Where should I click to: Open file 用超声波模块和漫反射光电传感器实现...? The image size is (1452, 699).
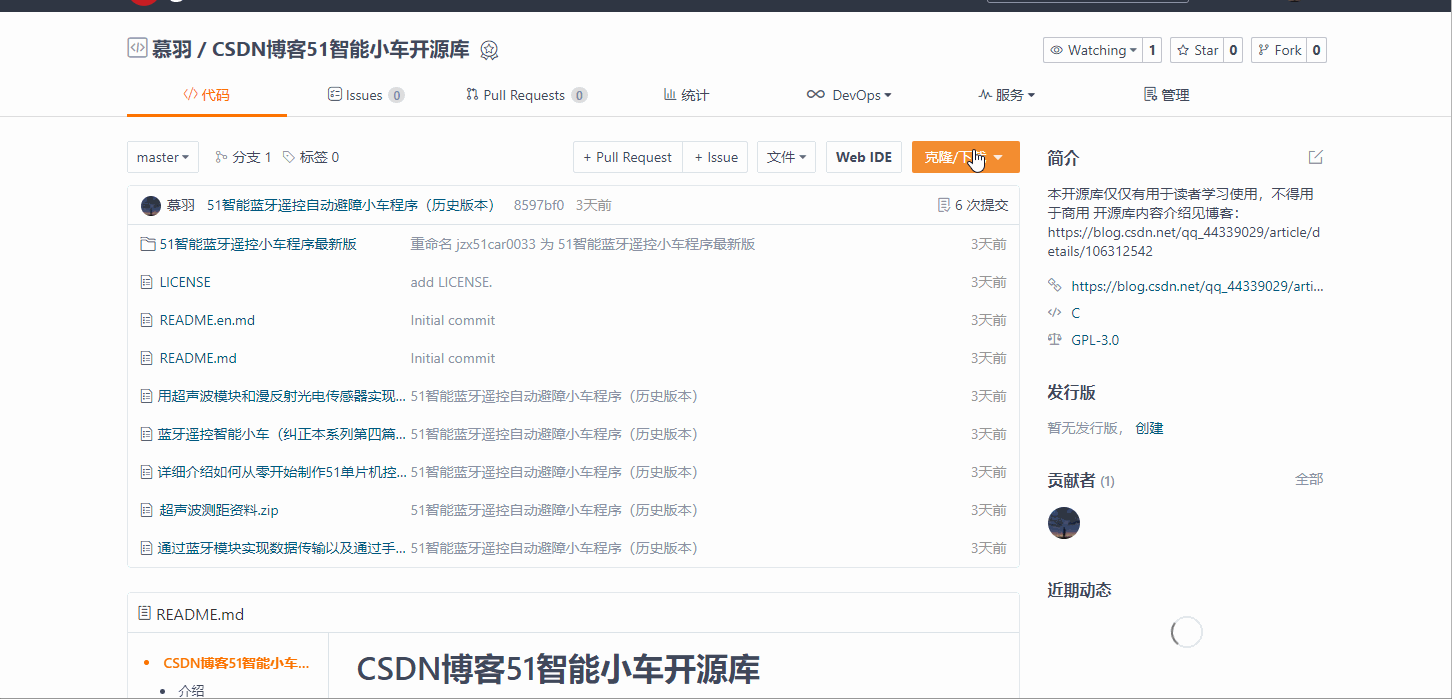pos(282,396)
